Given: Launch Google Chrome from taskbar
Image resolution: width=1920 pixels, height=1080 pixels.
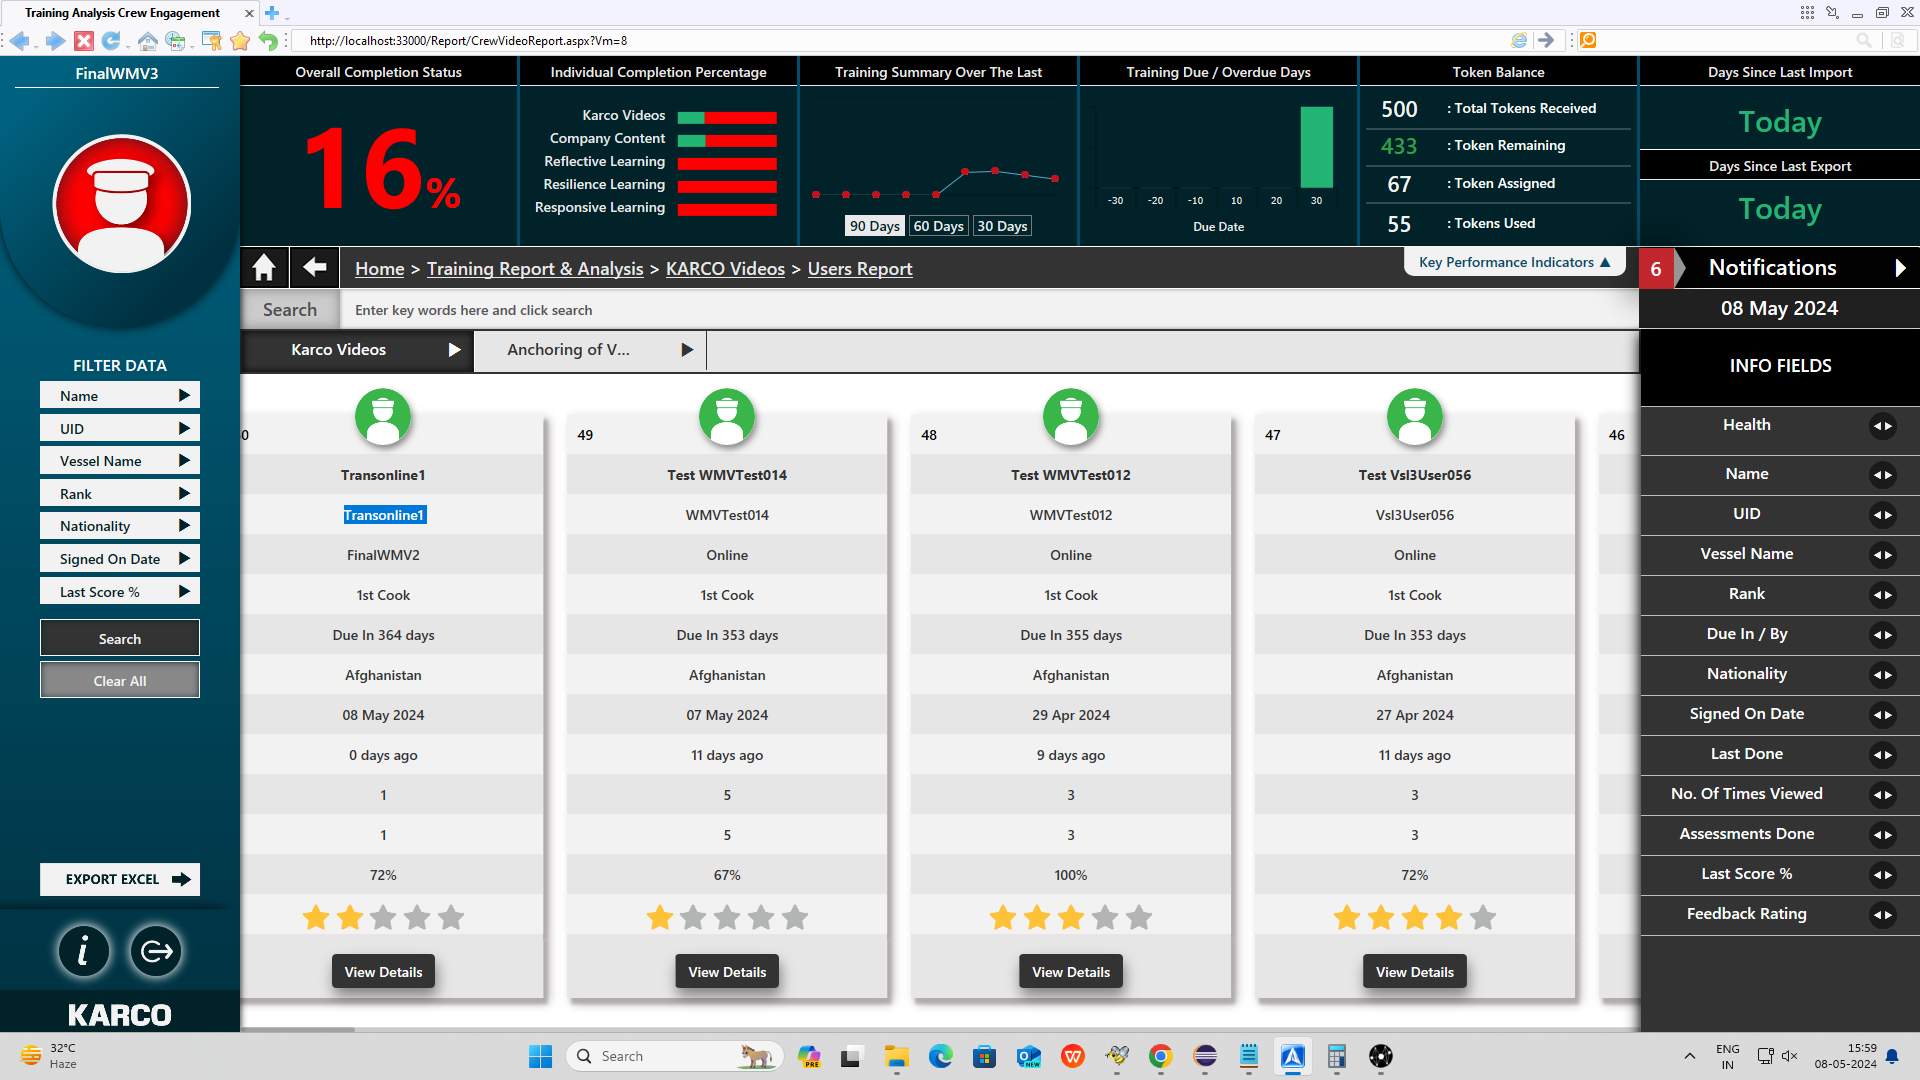Looking at the screenshot, I should pyautogui.click(x=1160, y=1056).
